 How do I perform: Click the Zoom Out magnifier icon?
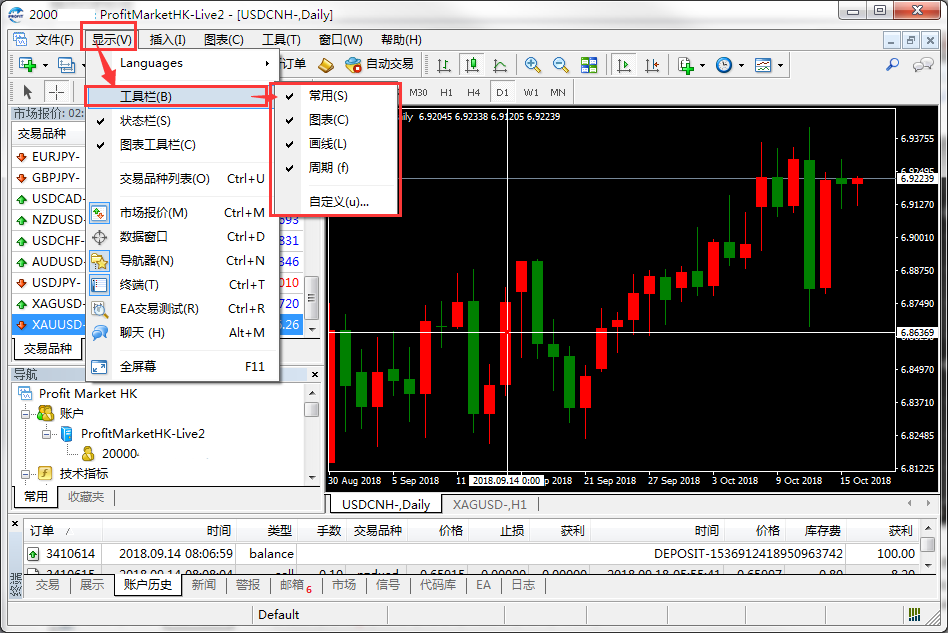[561, 65]
